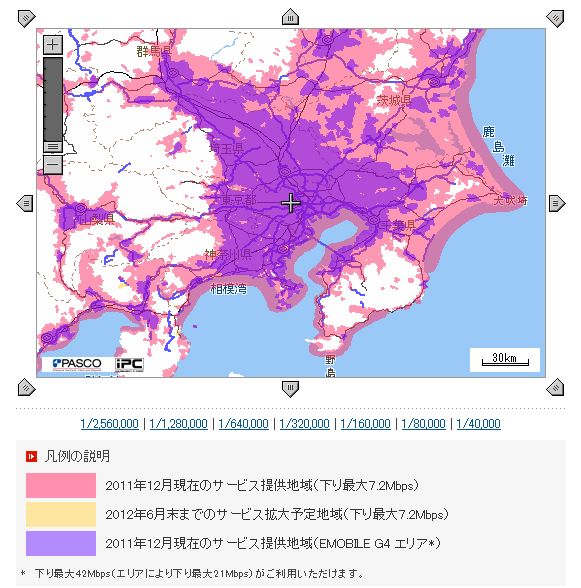
Task: Click the zoom slider handle
Action: click(x=53, y=147)
